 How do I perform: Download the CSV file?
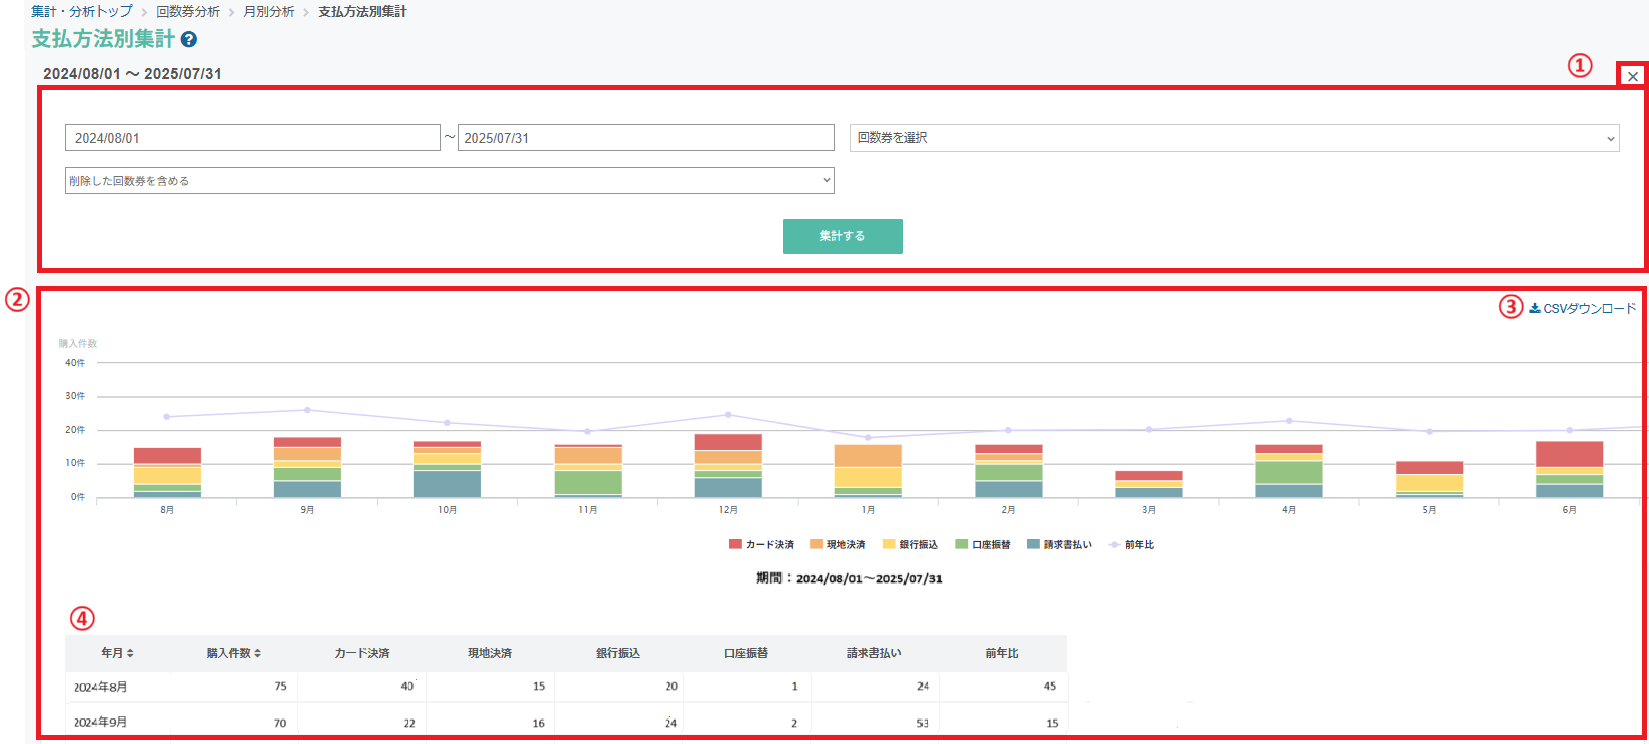click(x=1583, y=309)
